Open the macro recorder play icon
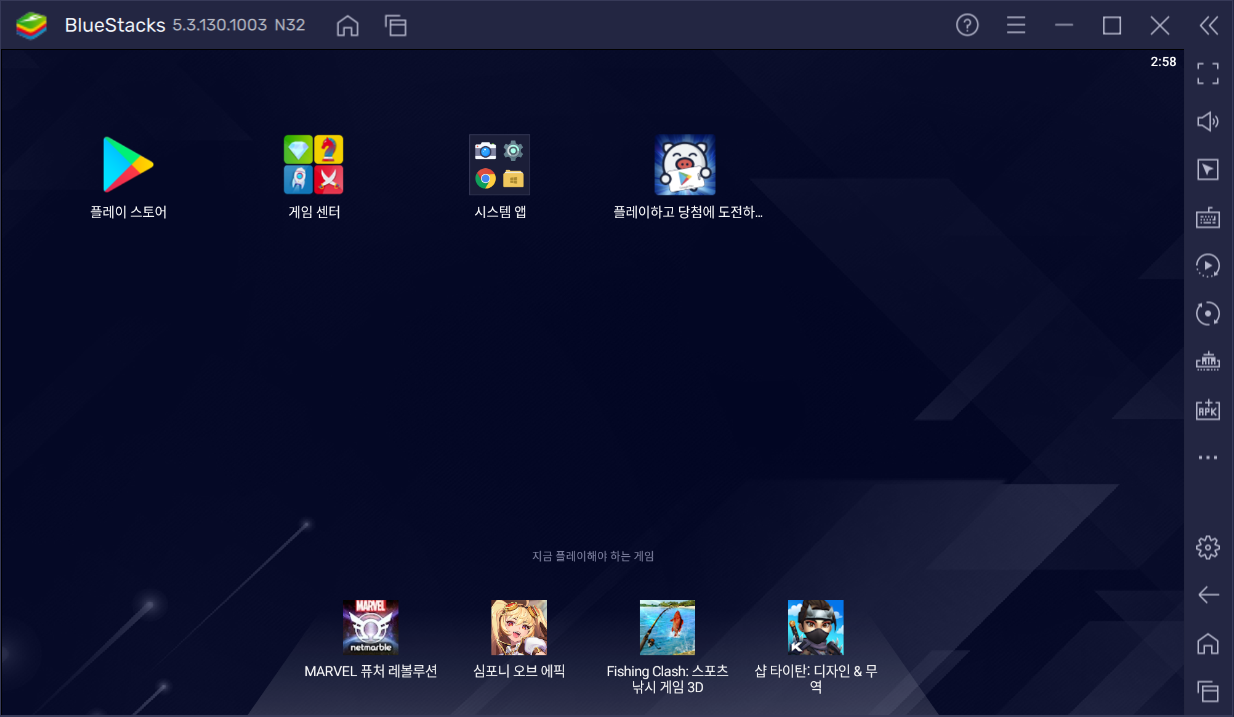 coord(1208,265)
